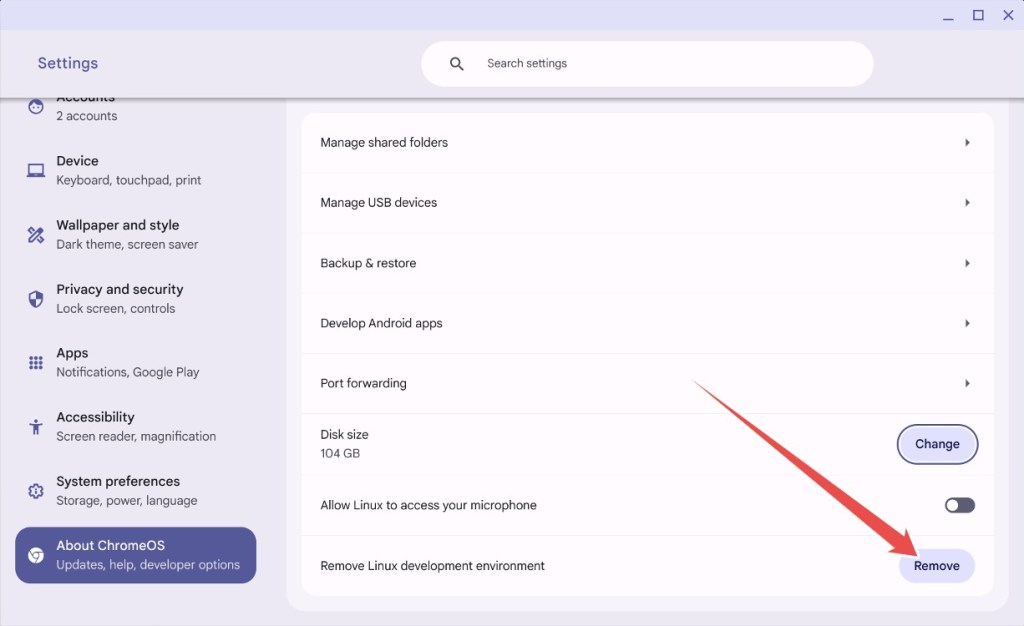Viewport: 1024px width, 626px height.
Task: Click the Accessibility figure icon
Action: coord(36,427)
